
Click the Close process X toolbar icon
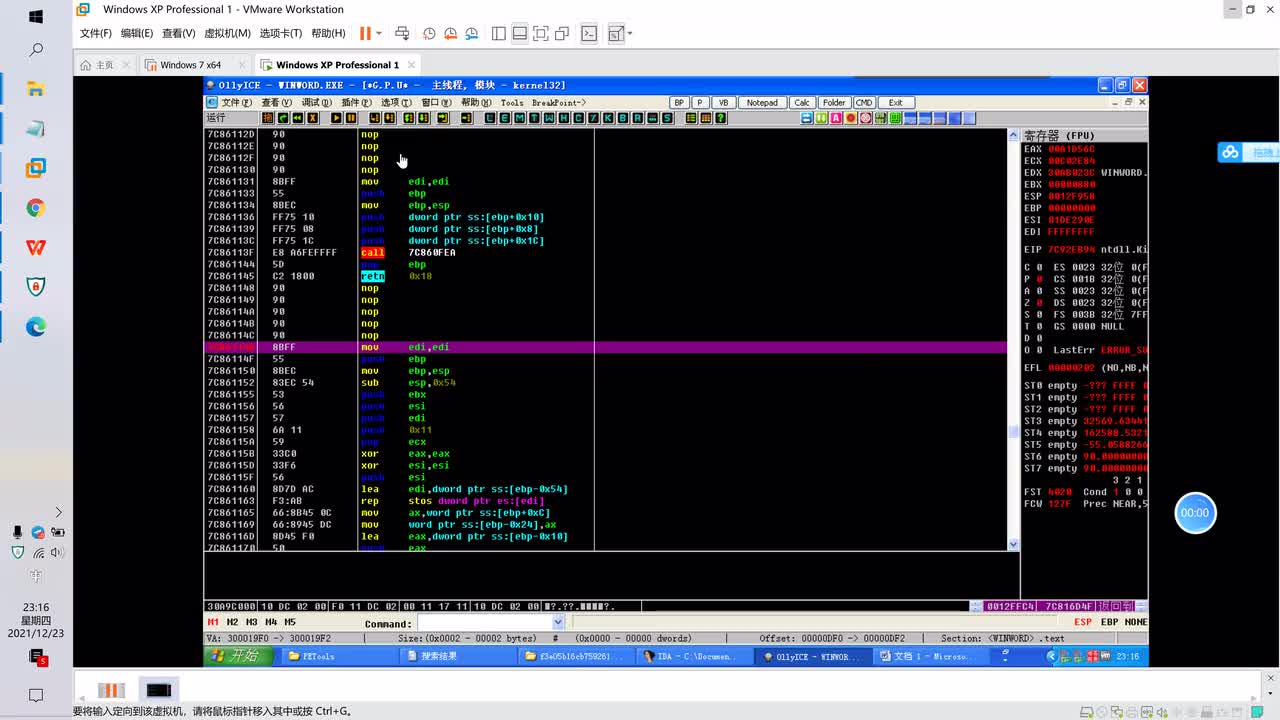tap(312, 118)
